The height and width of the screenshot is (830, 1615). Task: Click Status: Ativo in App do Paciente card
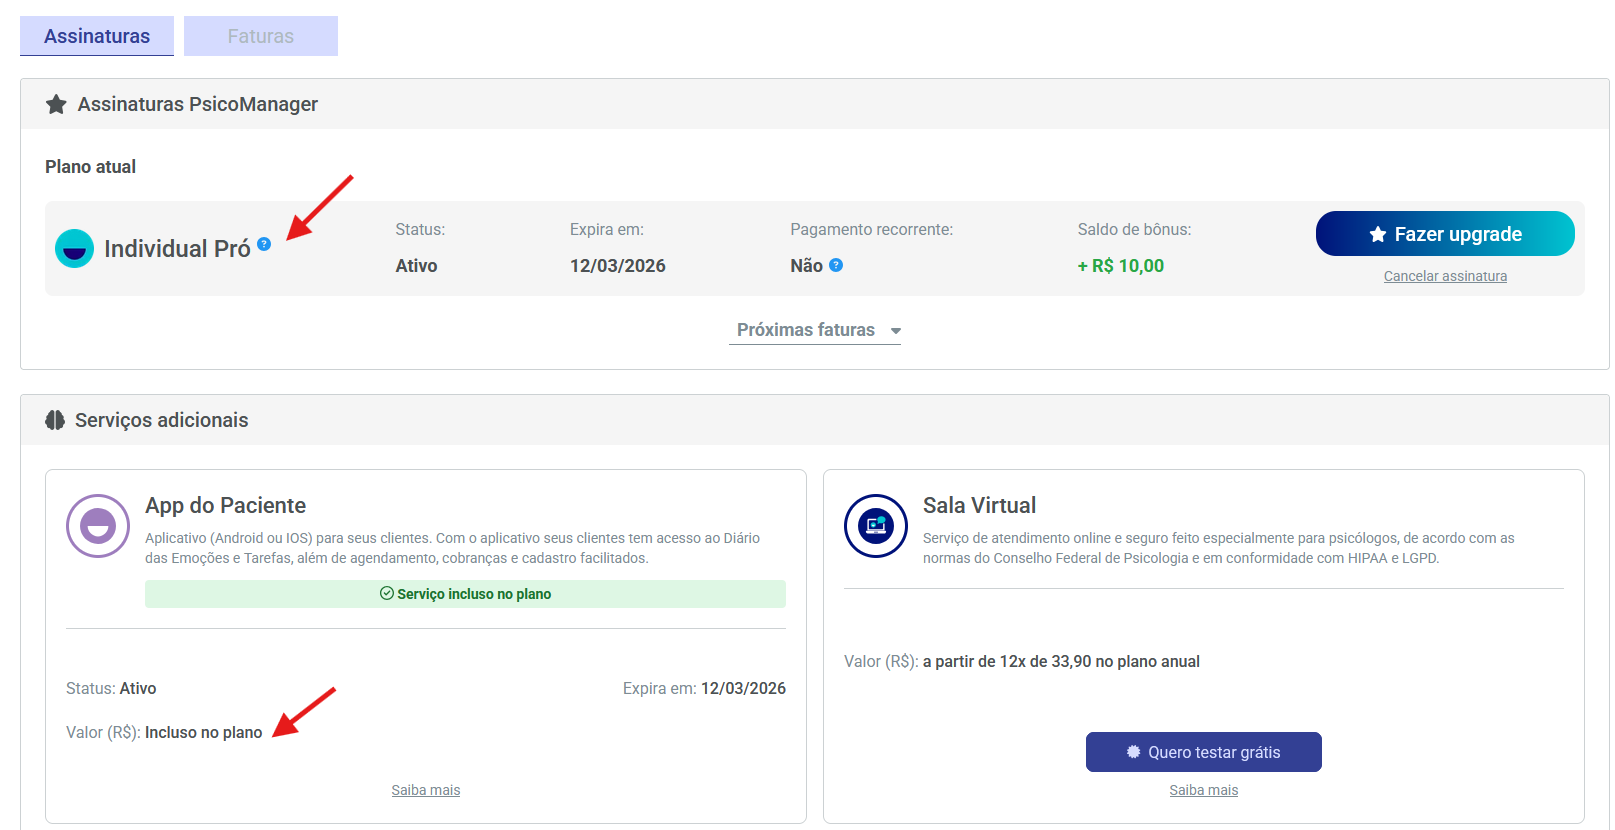pos(111,689)
